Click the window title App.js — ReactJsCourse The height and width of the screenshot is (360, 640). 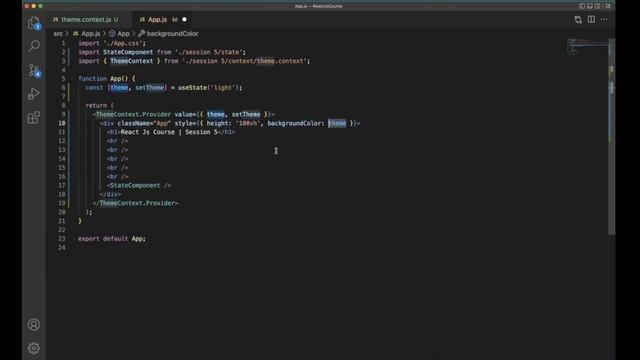(318, 6)
